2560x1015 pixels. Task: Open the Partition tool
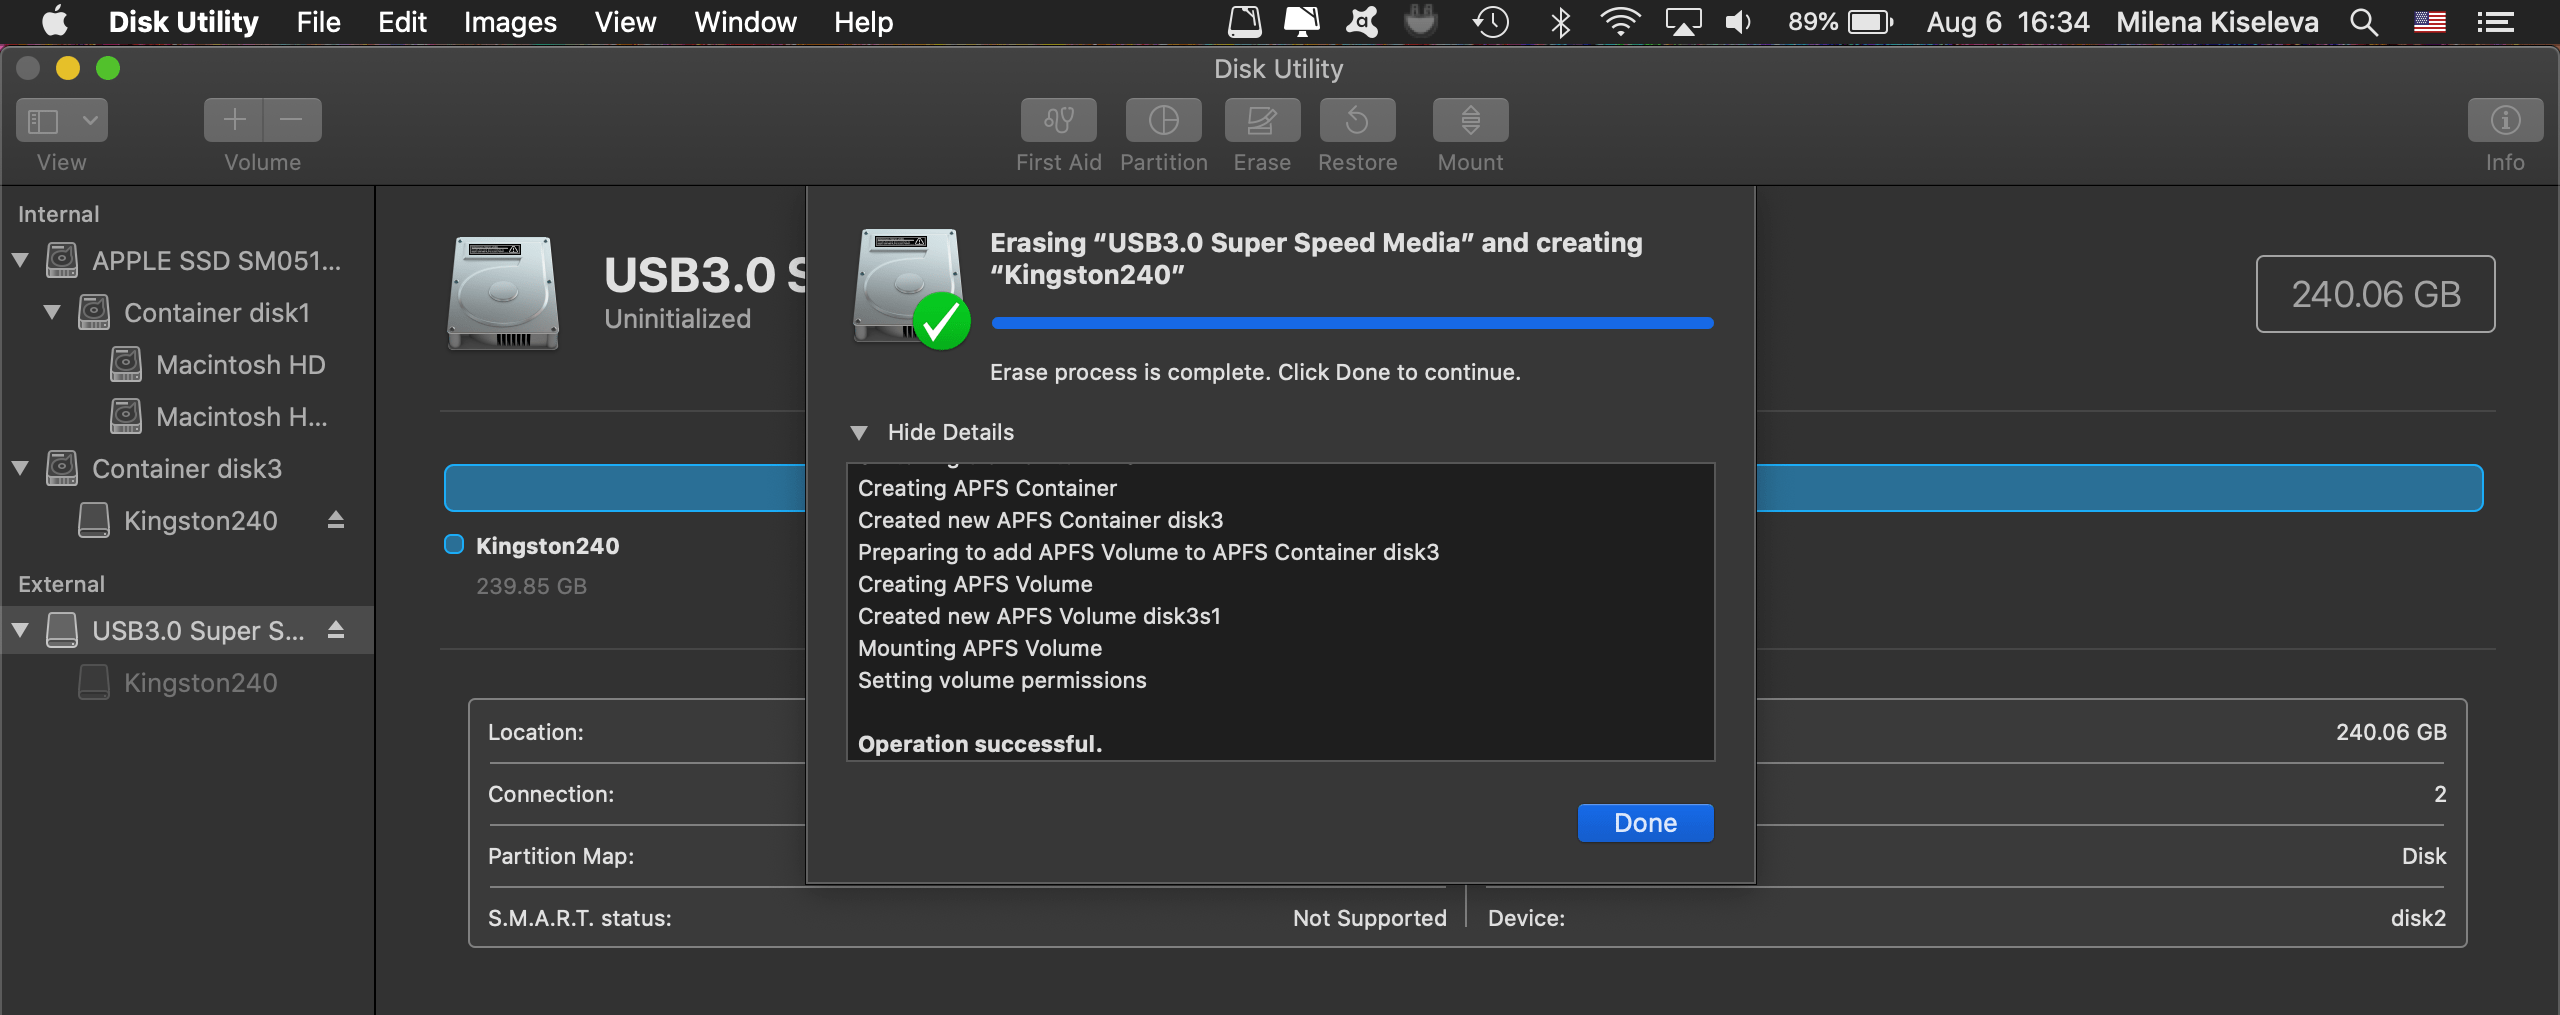coord(1163,120)
